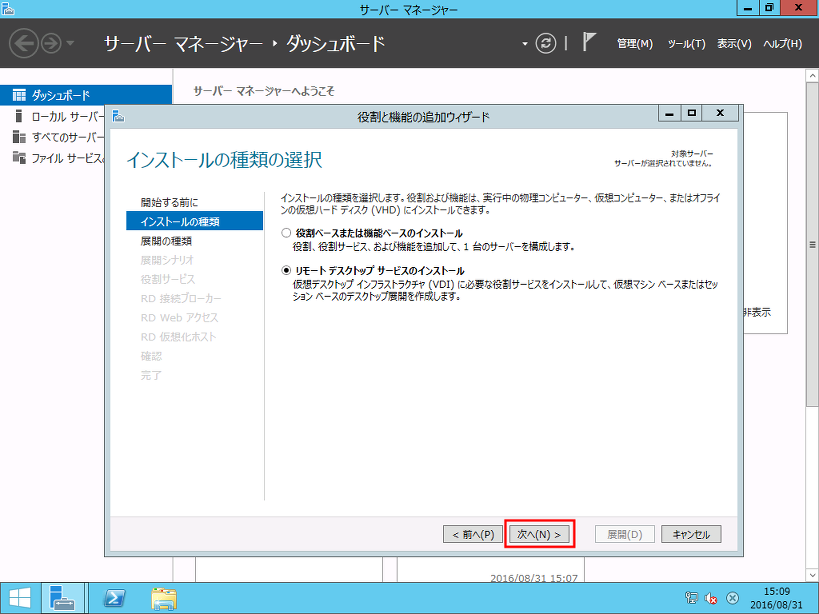Click the back navigation arrow in Server Manager
Viewport: 819px width, 614px height.
point(22,42)
